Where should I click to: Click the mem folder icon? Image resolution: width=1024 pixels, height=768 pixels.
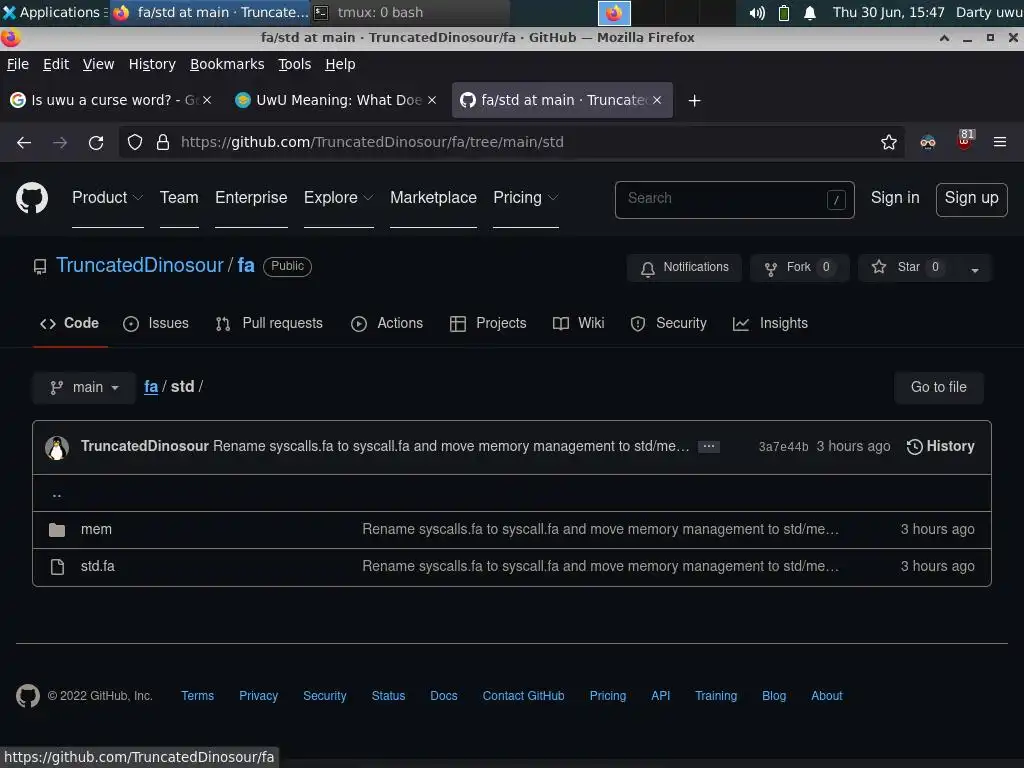tap(57, 530)
